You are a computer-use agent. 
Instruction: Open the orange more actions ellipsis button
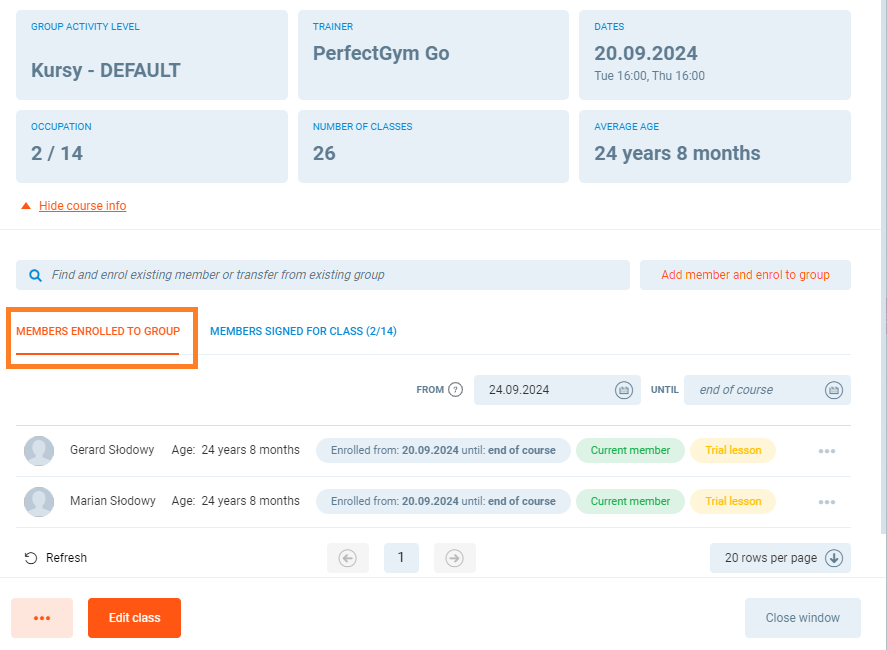click(42, 618)
